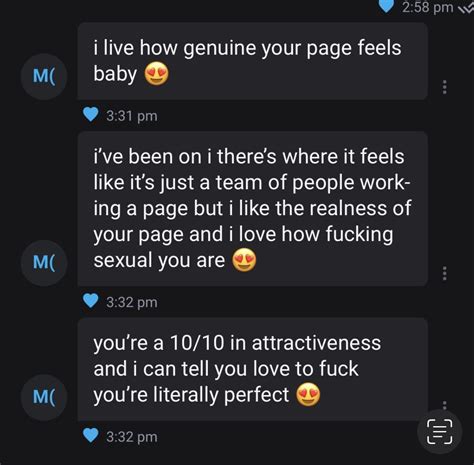Click the heart-eyes emoji after 'literally perfect'
474x465 pixels.
point(308,395)
